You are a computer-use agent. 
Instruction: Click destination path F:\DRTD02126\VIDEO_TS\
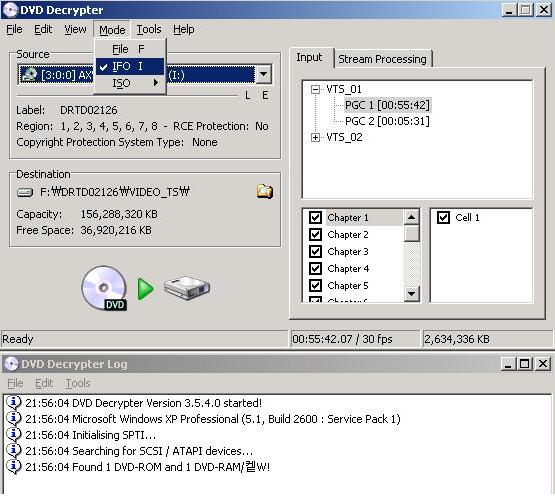point(115,192)
